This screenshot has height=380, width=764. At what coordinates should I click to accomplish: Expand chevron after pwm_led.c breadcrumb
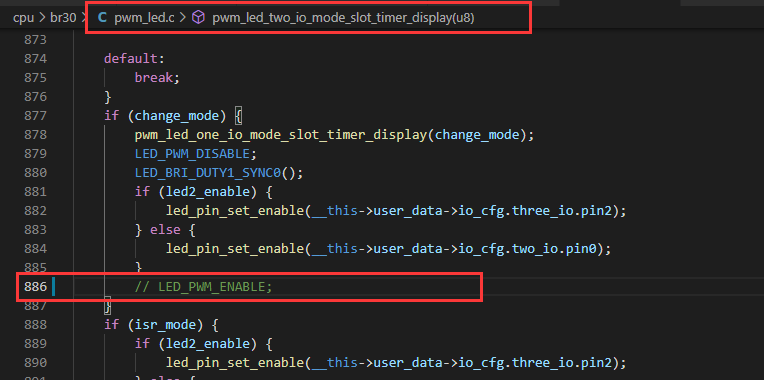pyautogui.click(x=183, y=18)
